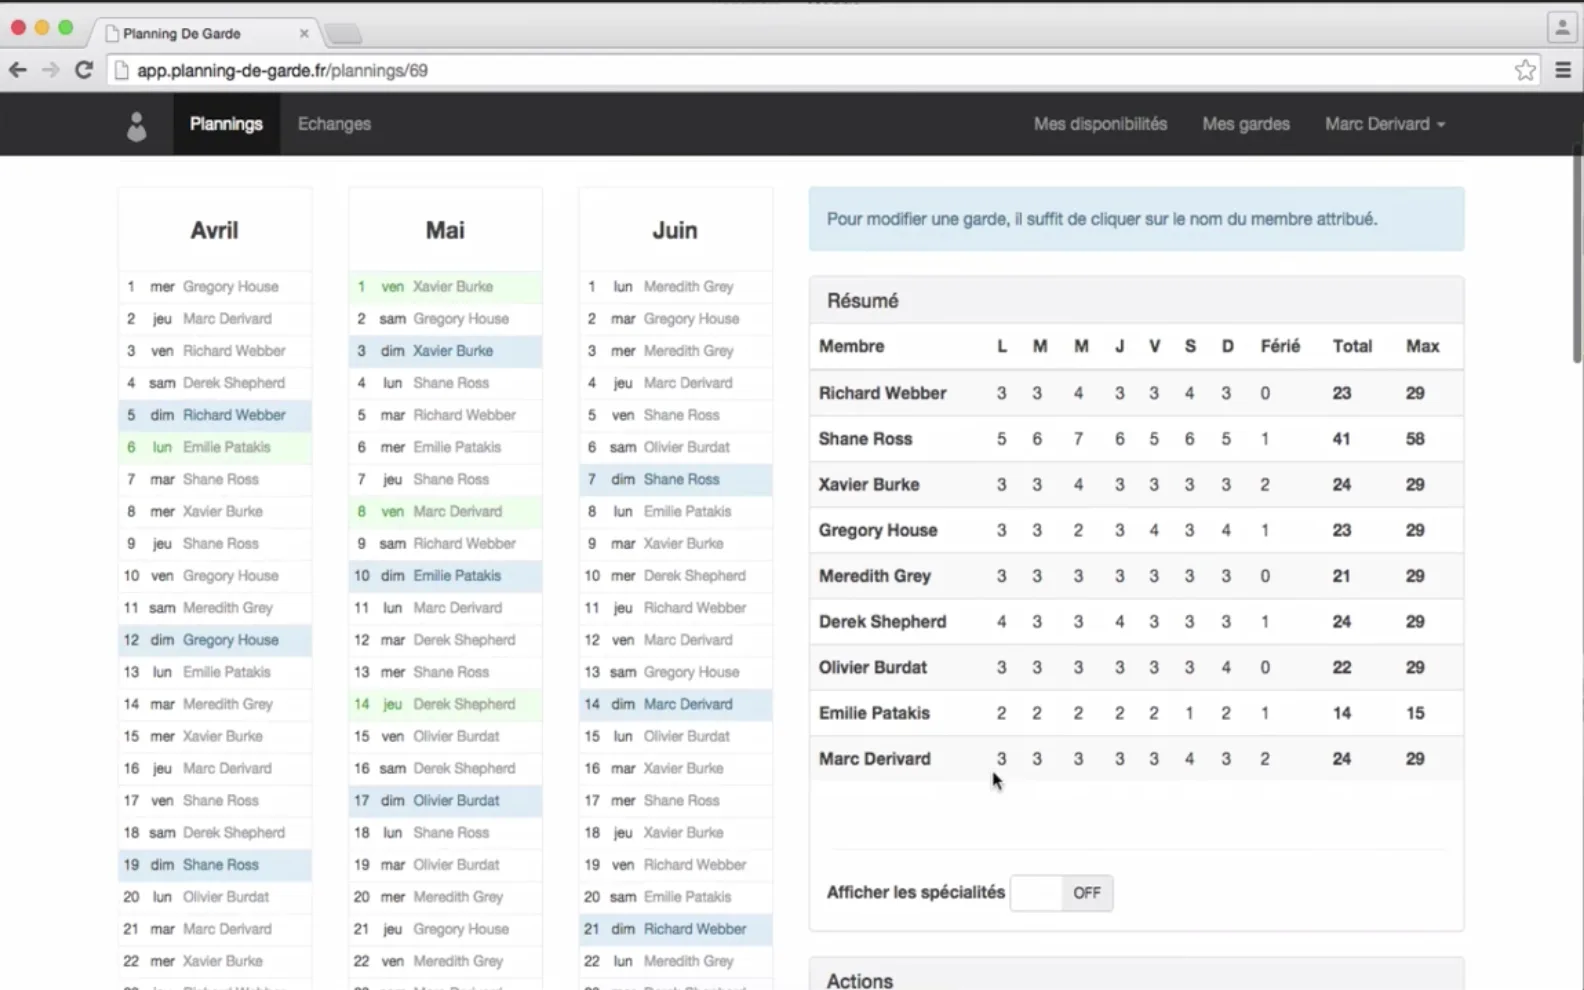Click the Actions panel heading

click(860, 981)
